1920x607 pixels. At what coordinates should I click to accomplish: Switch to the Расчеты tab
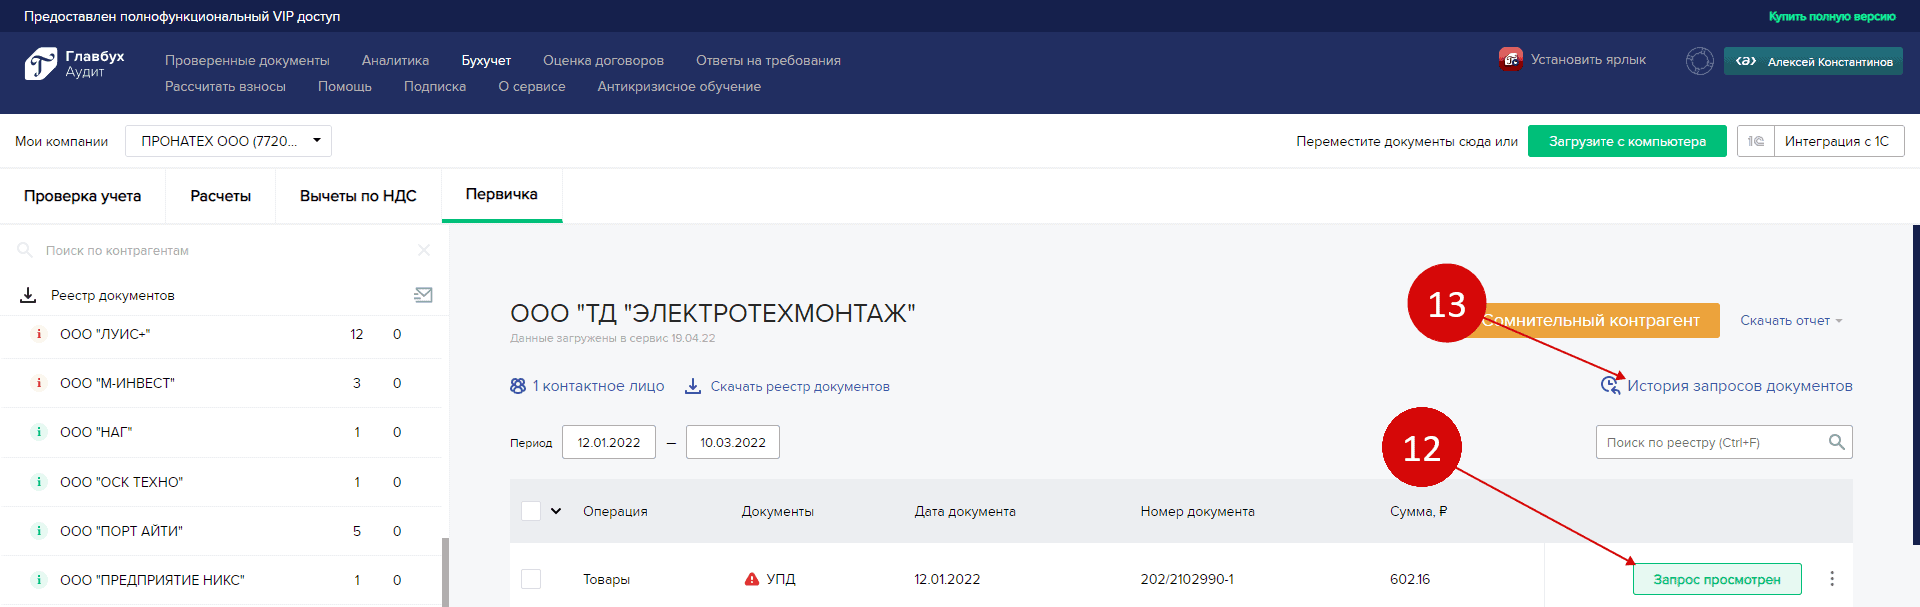click(220, 196)
